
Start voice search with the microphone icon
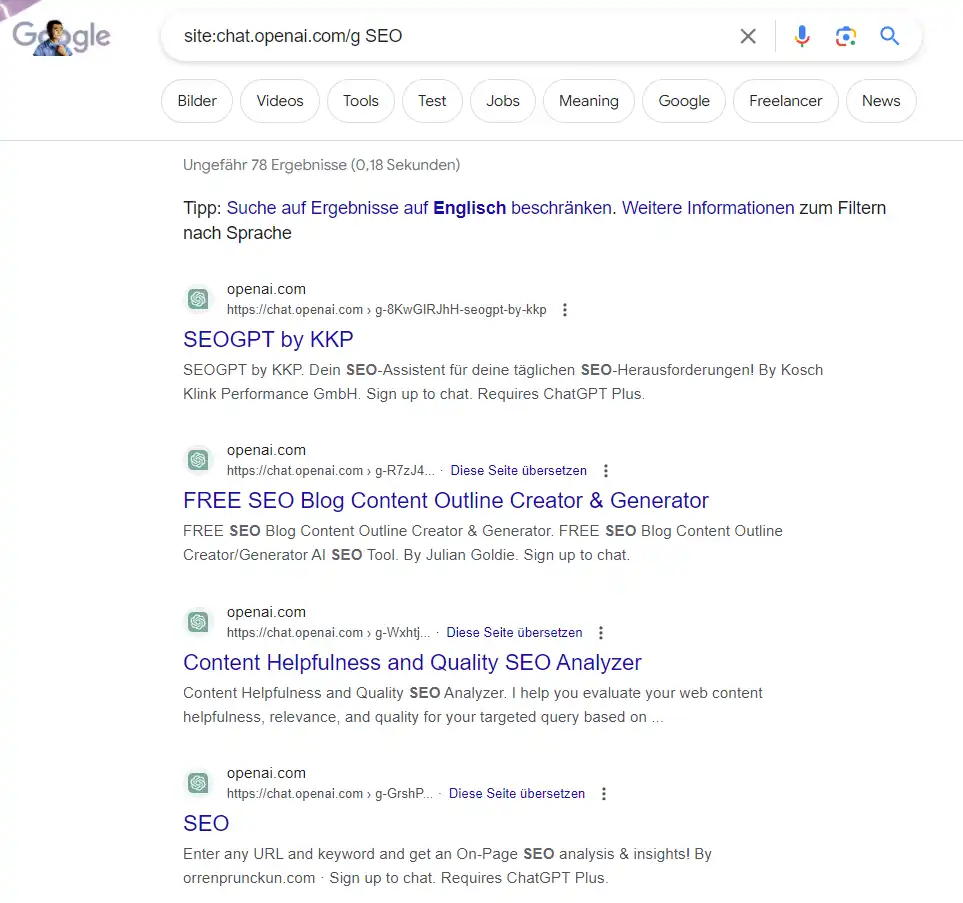click(x=802, y=36)
